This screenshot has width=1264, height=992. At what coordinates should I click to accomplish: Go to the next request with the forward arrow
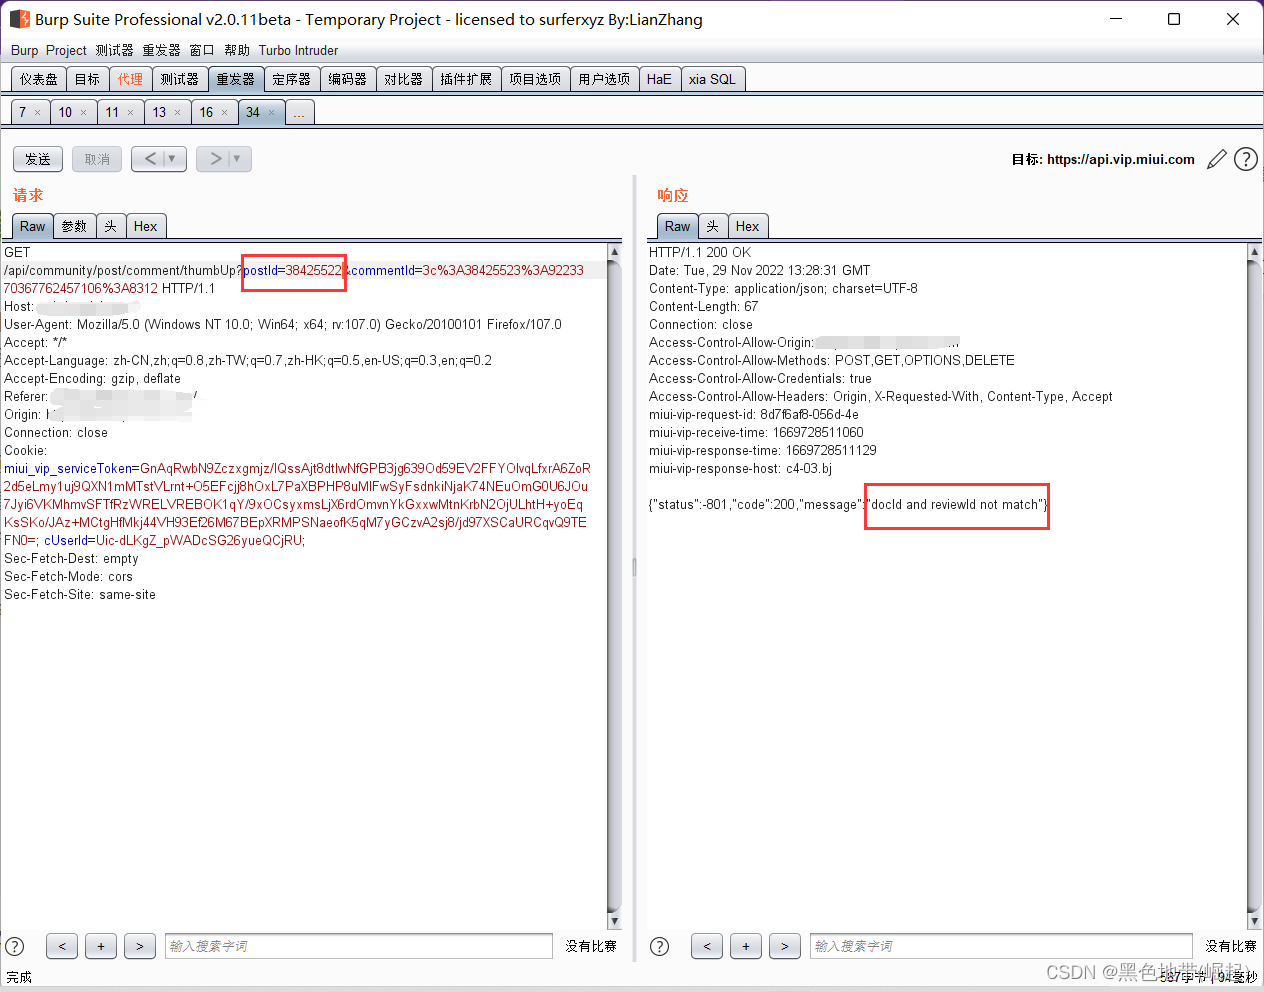pyautogui.click(x=213, y=159)
